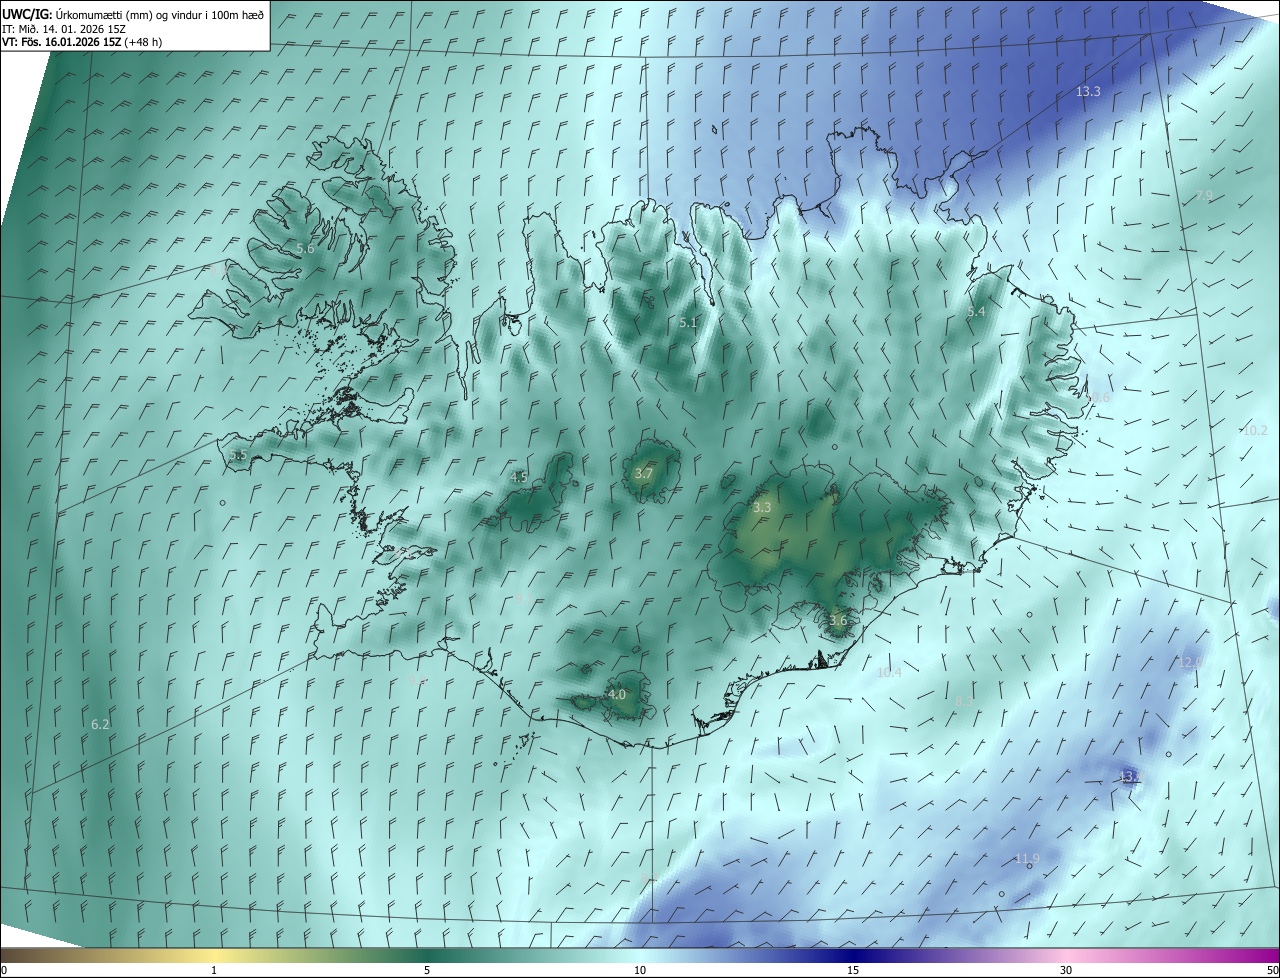Click the initial time line 'IT: Mið. 14. 01. 2026 15Z'

(64, 28)
